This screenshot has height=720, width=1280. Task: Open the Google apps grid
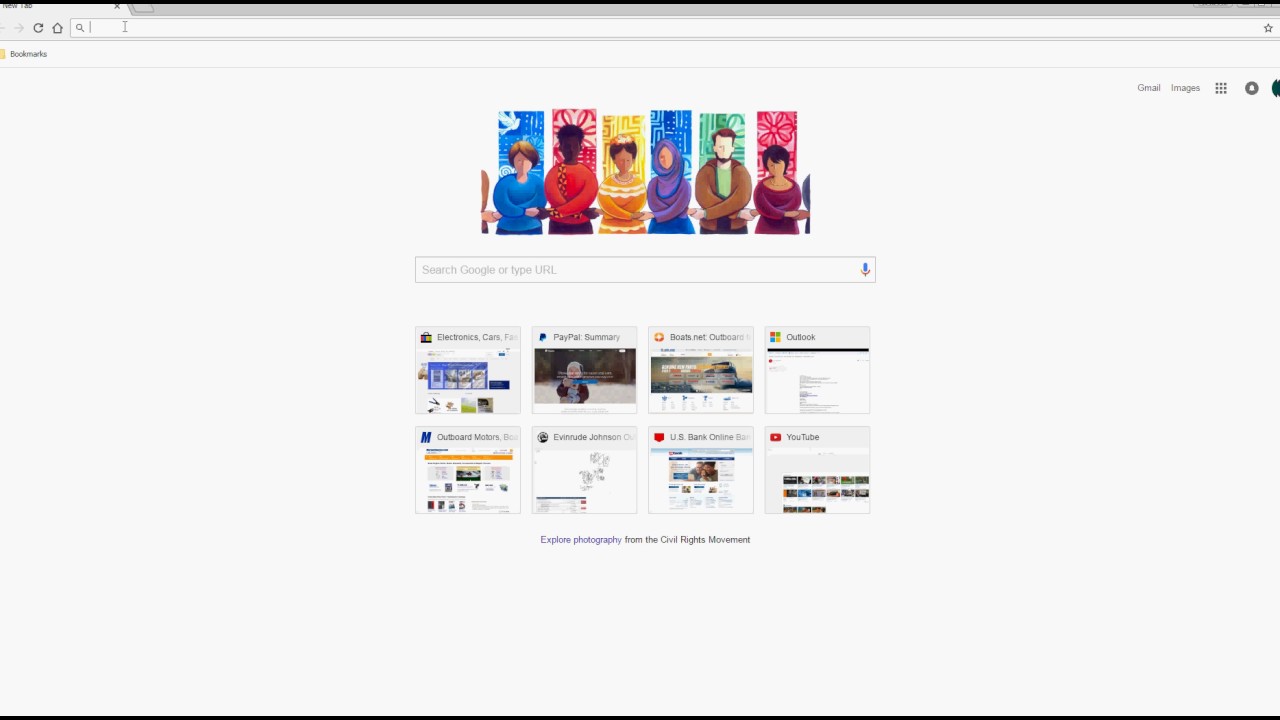[1221, 88]
